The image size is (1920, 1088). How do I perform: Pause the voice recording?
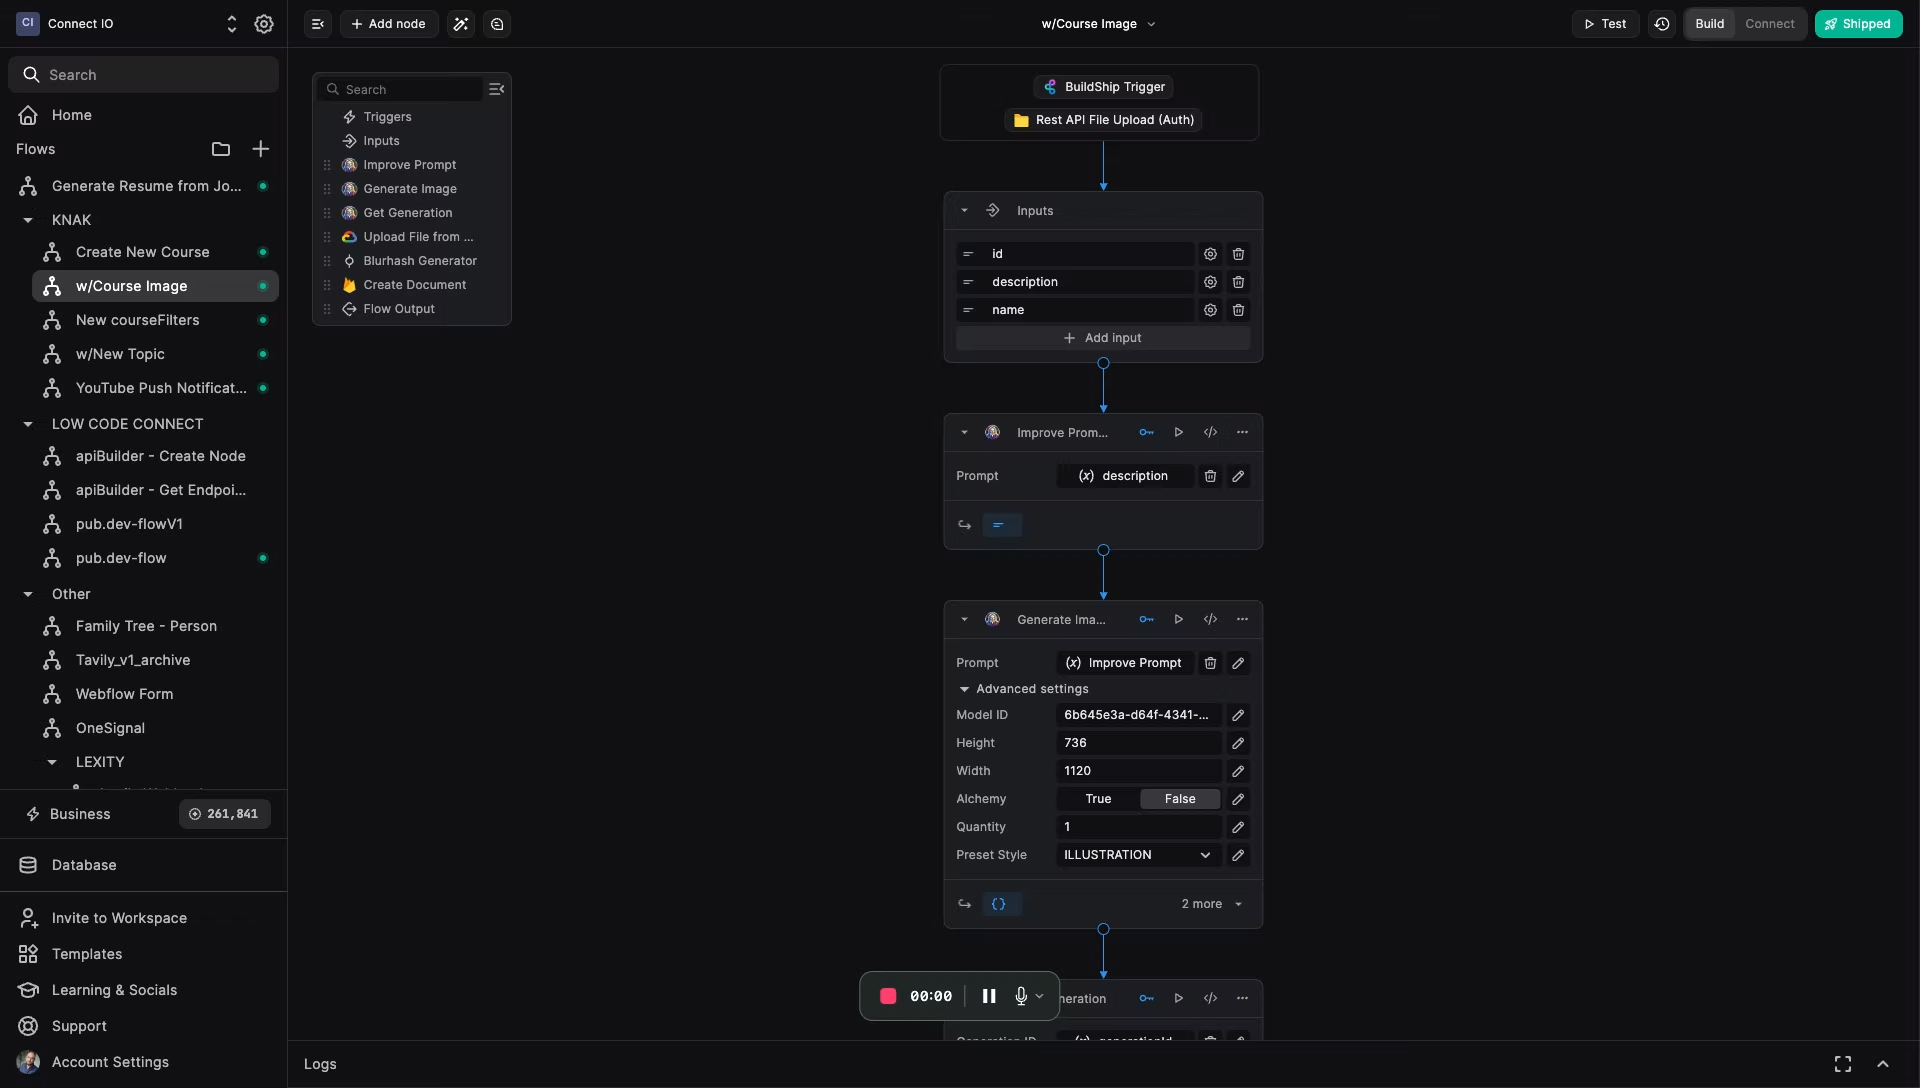[x=989, y=995]
